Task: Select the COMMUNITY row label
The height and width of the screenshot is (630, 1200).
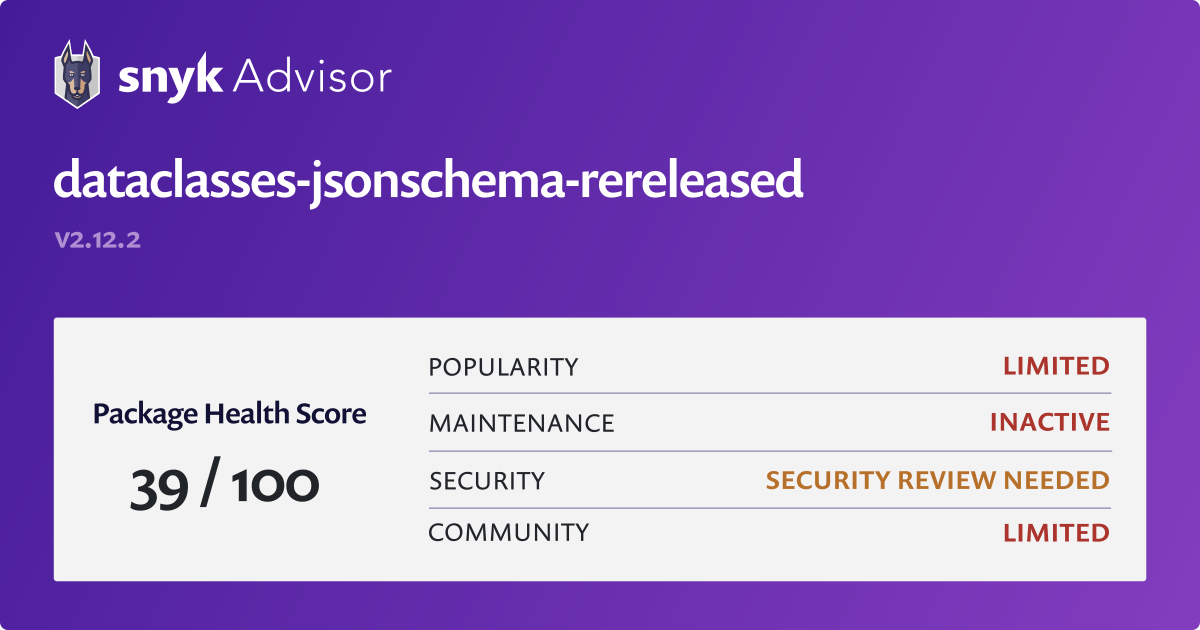Action: [509, 533]
